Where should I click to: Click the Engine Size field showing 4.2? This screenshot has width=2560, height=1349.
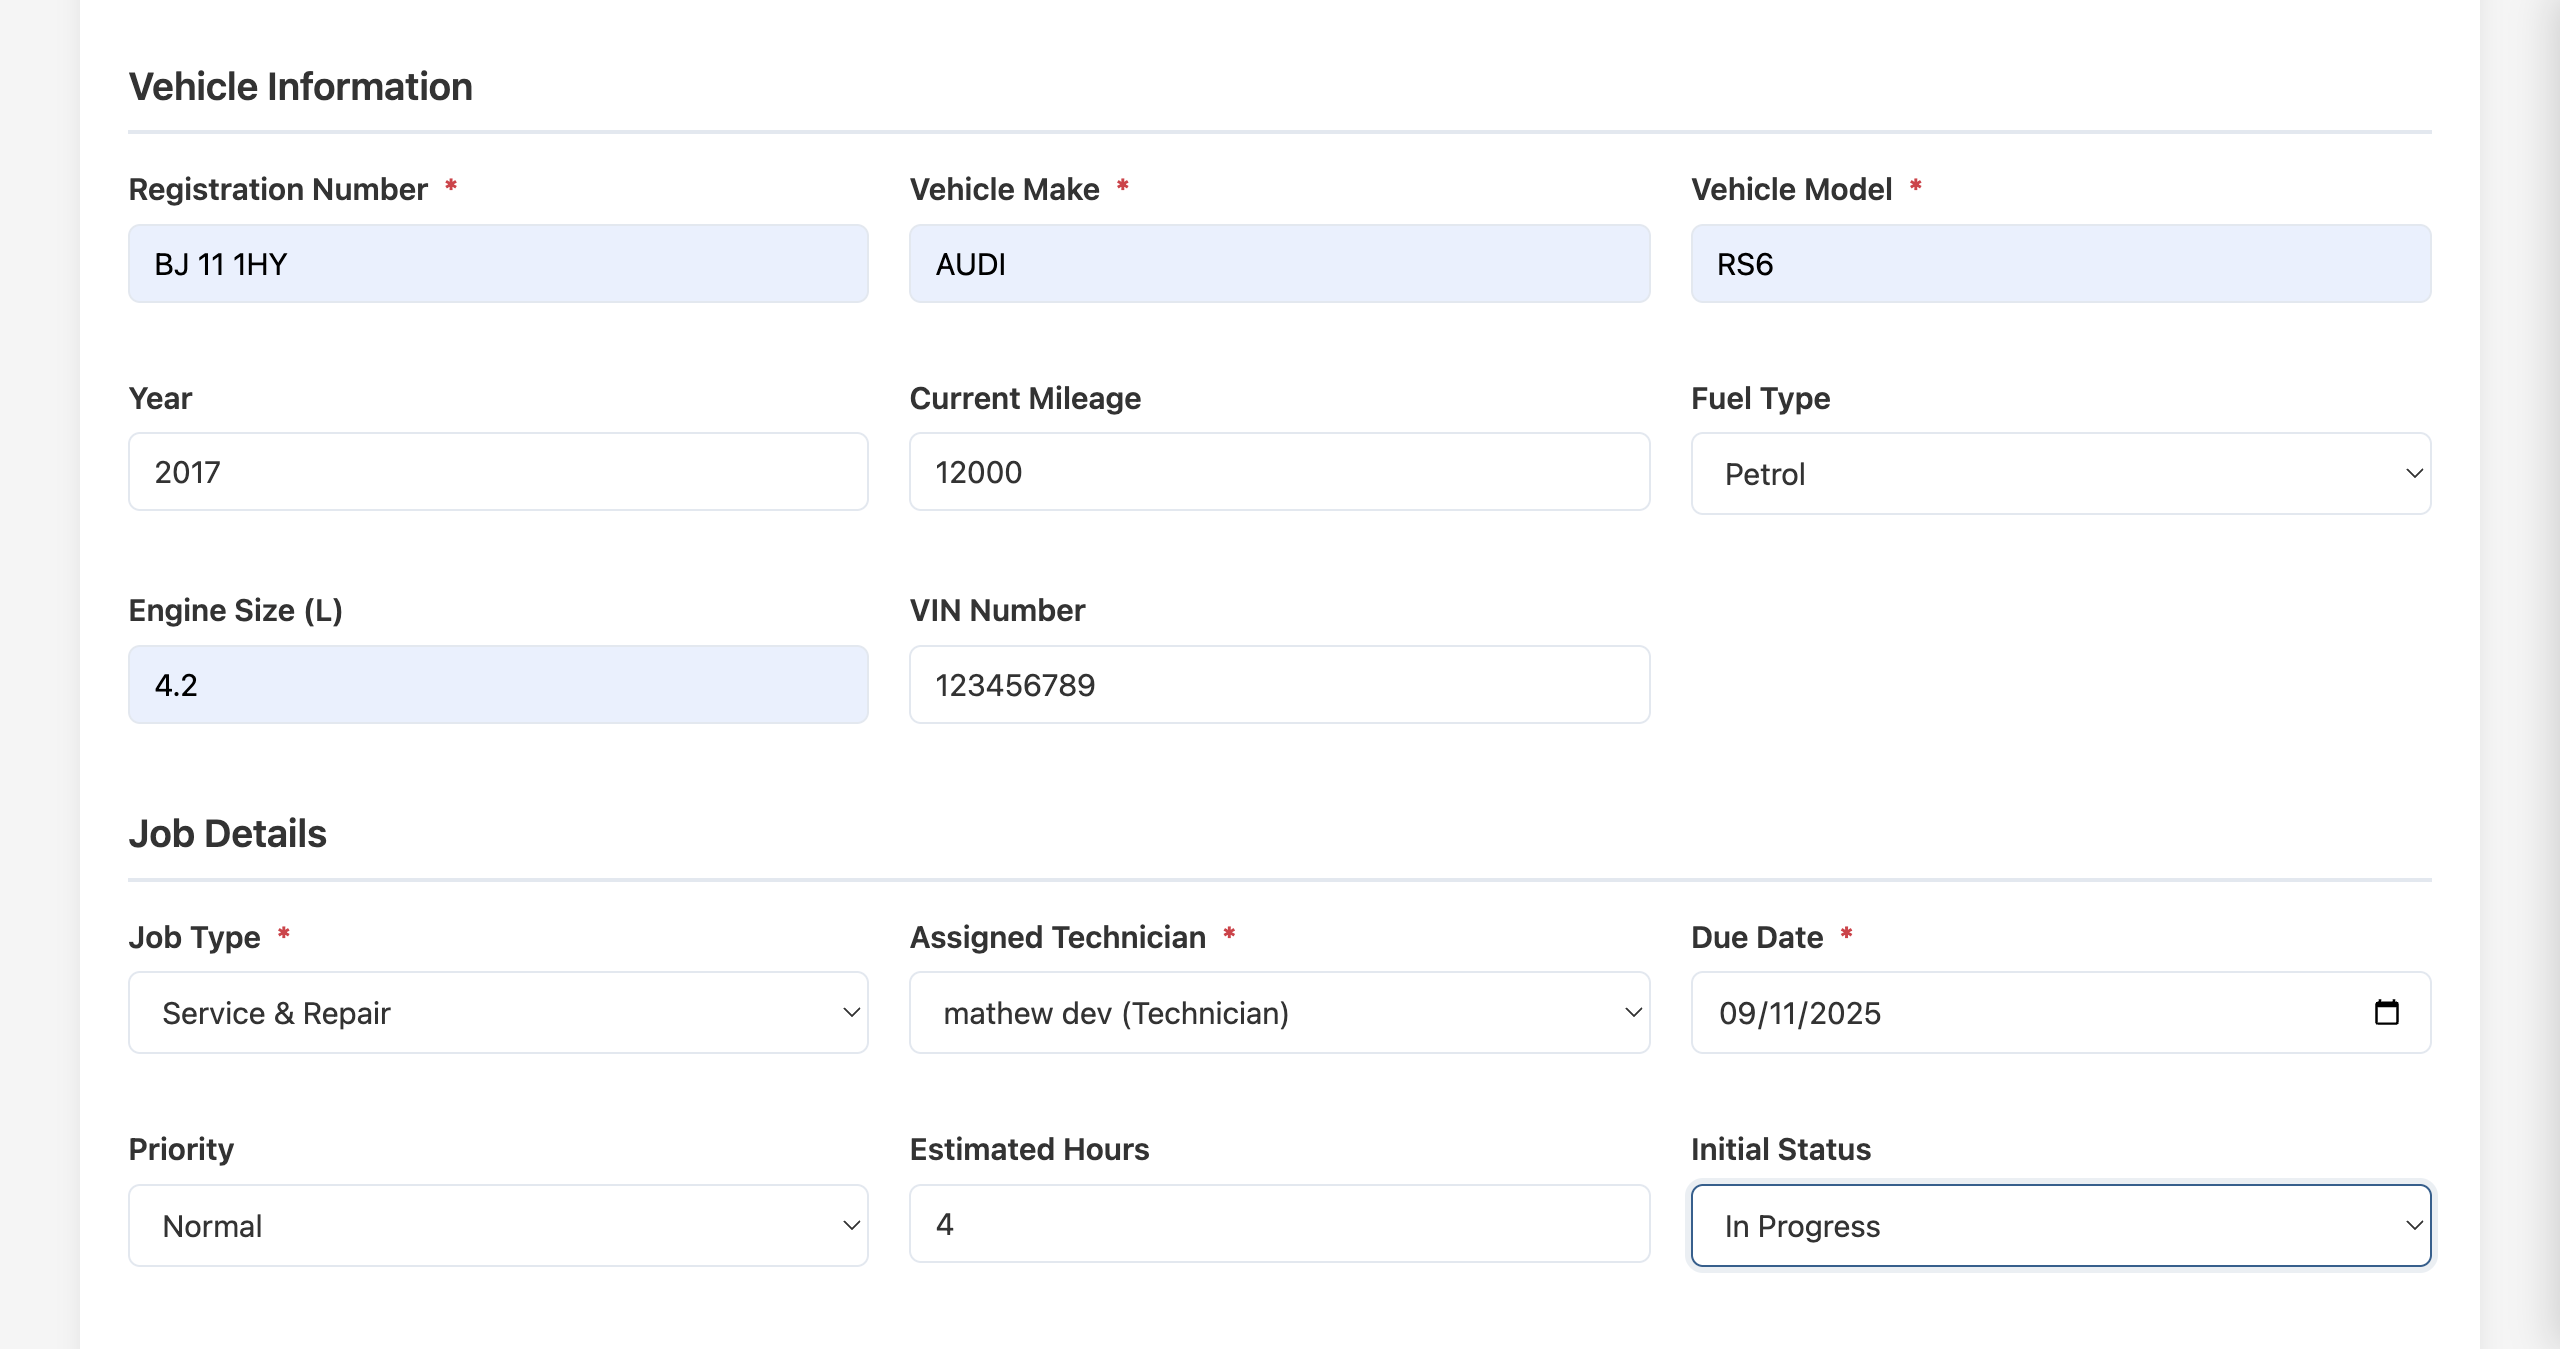497,684
